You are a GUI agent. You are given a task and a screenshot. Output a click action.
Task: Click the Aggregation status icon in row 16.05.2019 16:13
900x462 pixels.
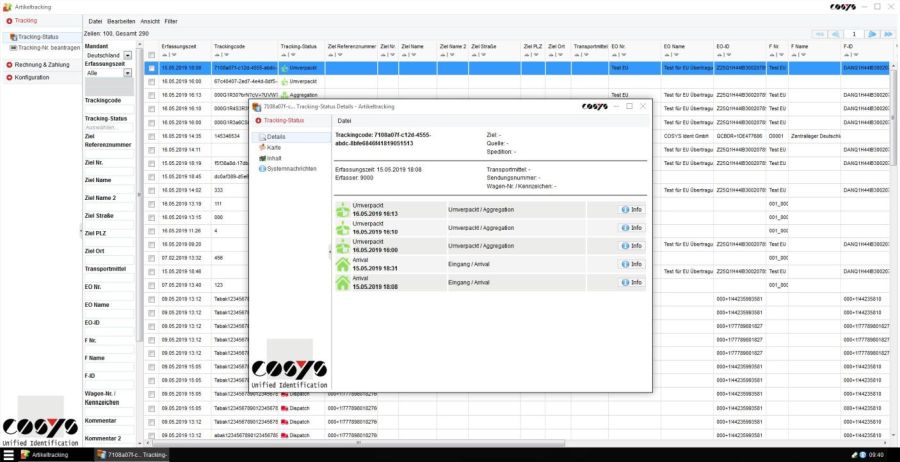pos(284,95)
